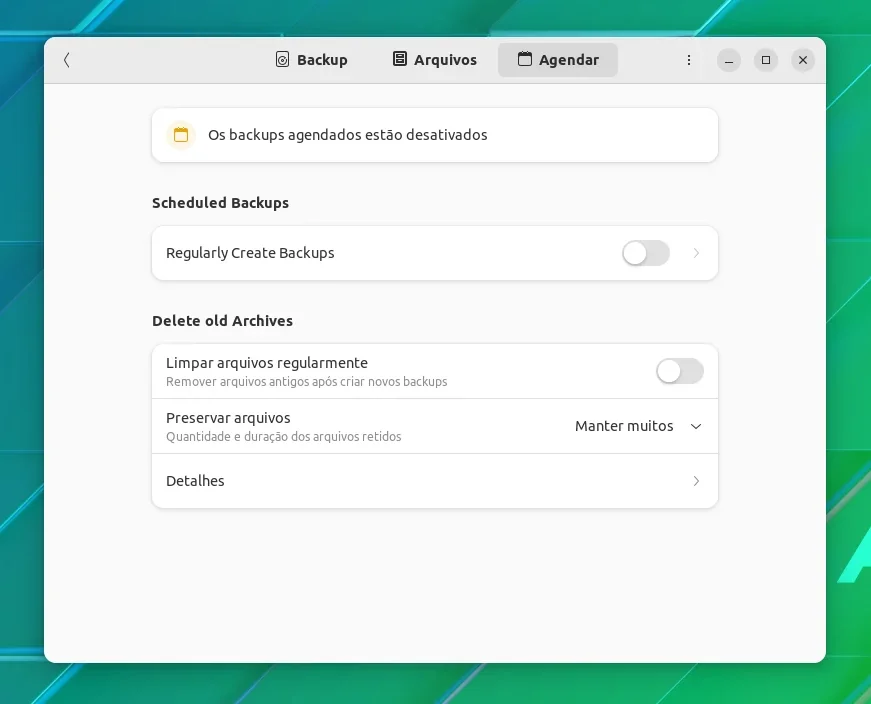Viewport: 871px width, 704px height.
Task: Click the yellow calendar status icon
Action: tap(181, 135)
